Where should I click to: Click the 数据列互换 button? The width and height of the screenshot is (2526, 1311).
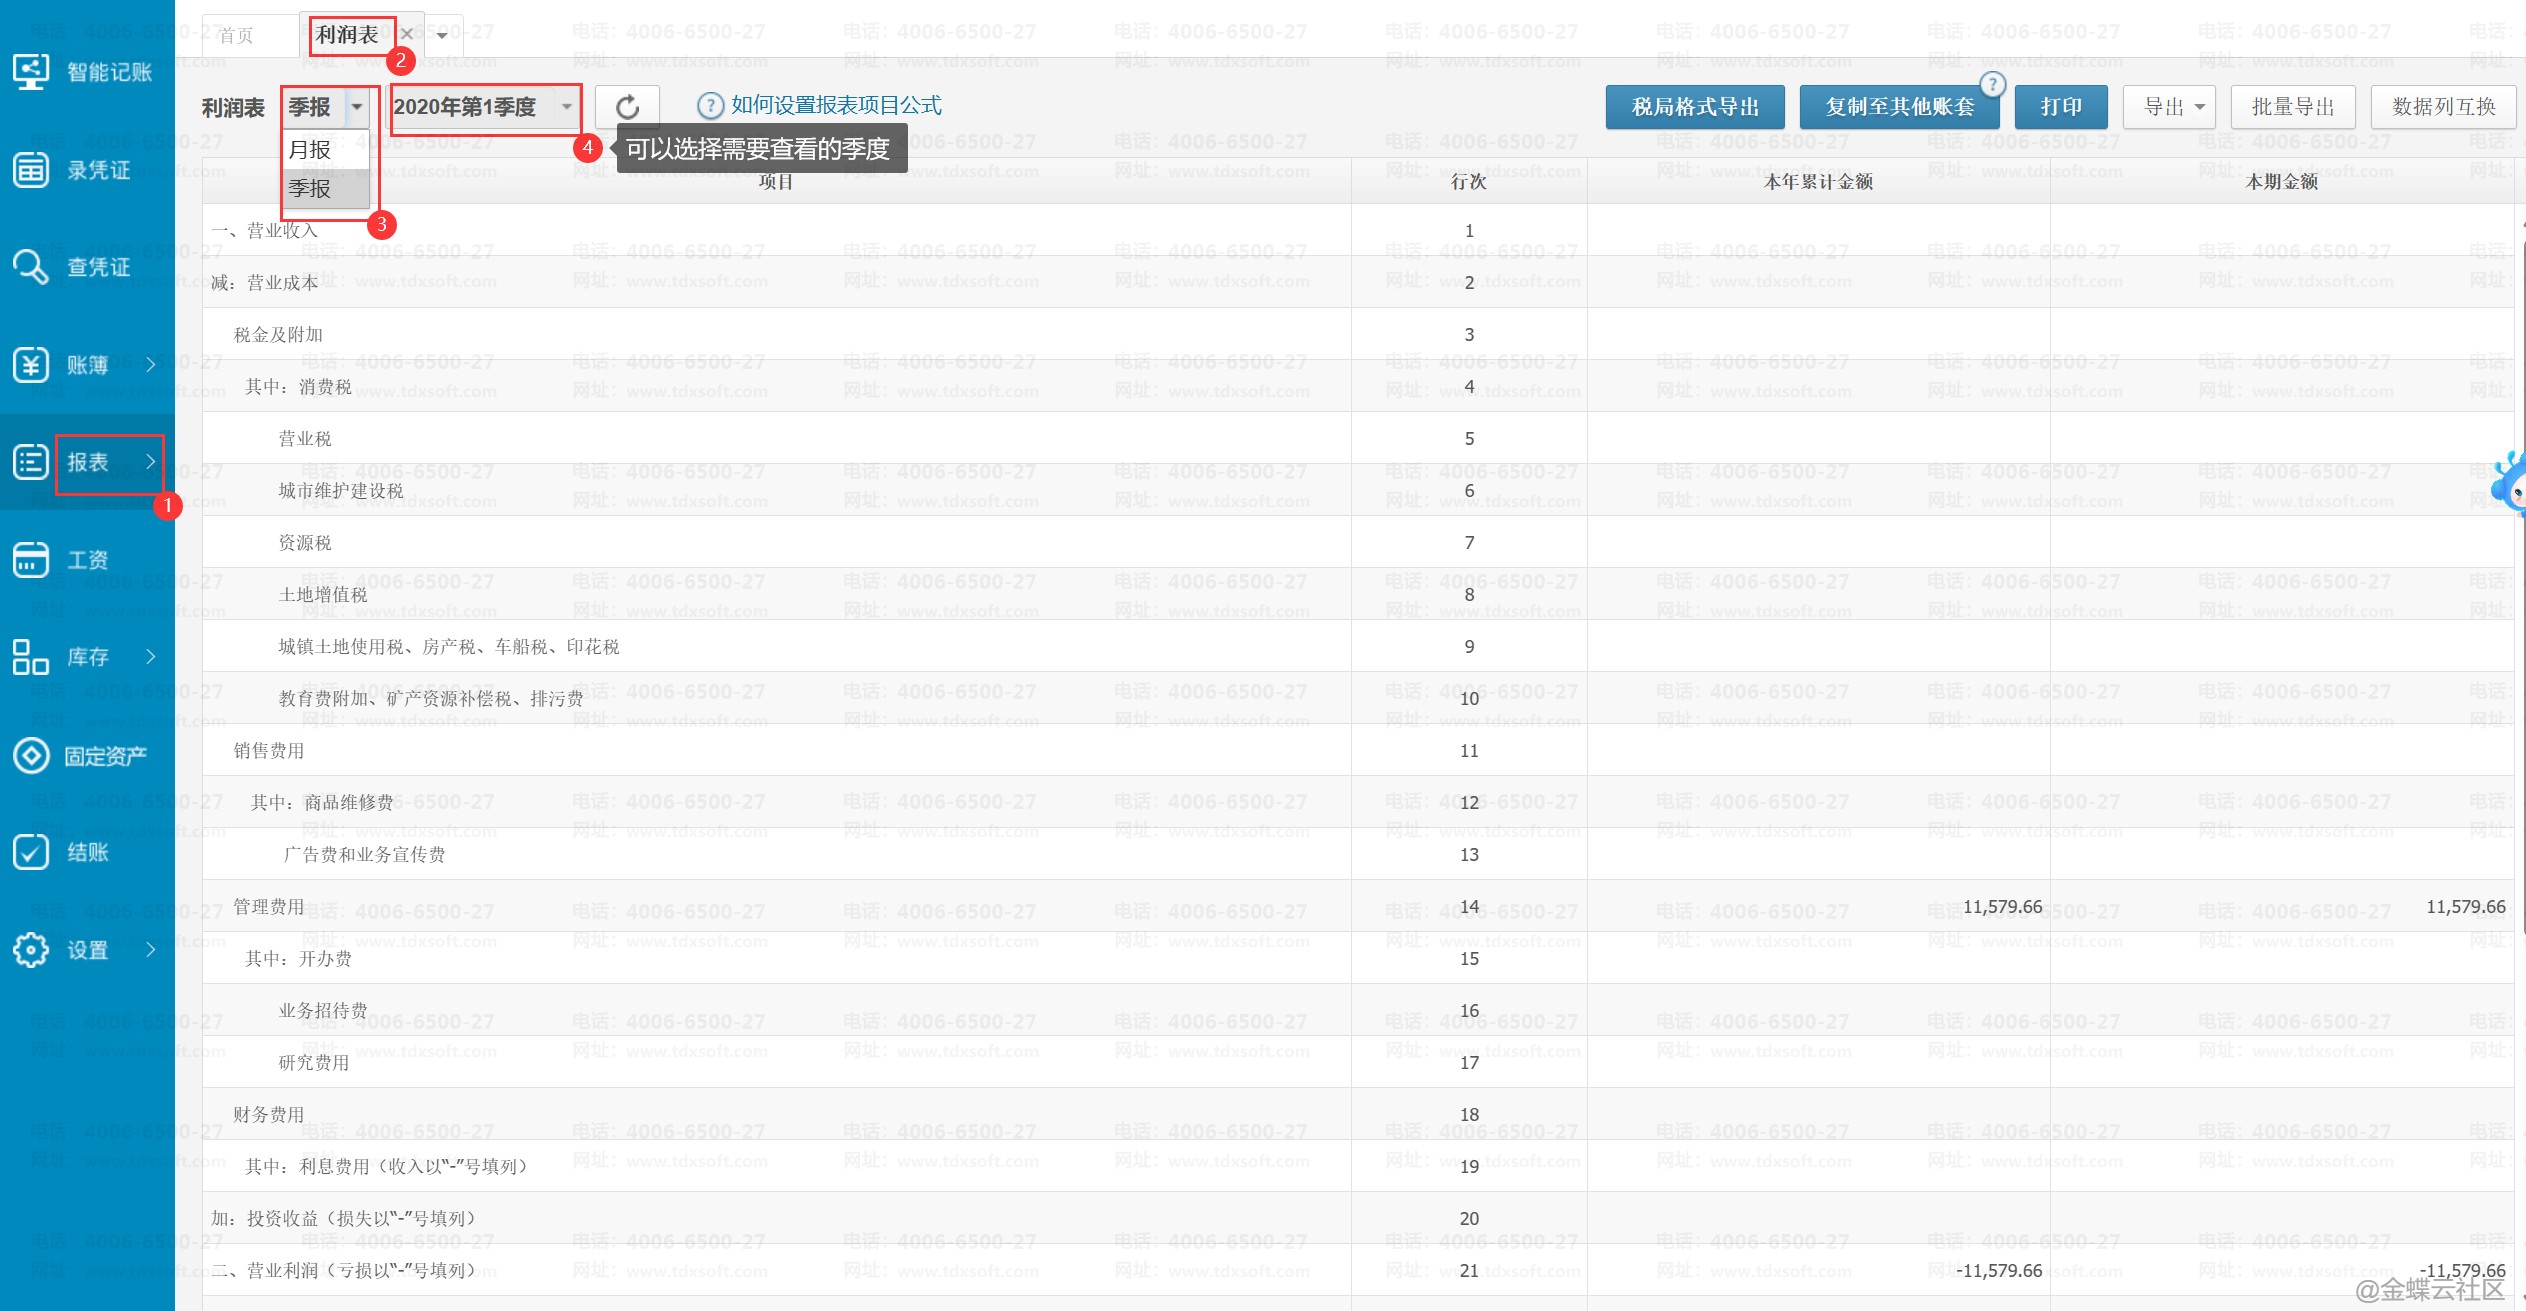(2442, 107)
